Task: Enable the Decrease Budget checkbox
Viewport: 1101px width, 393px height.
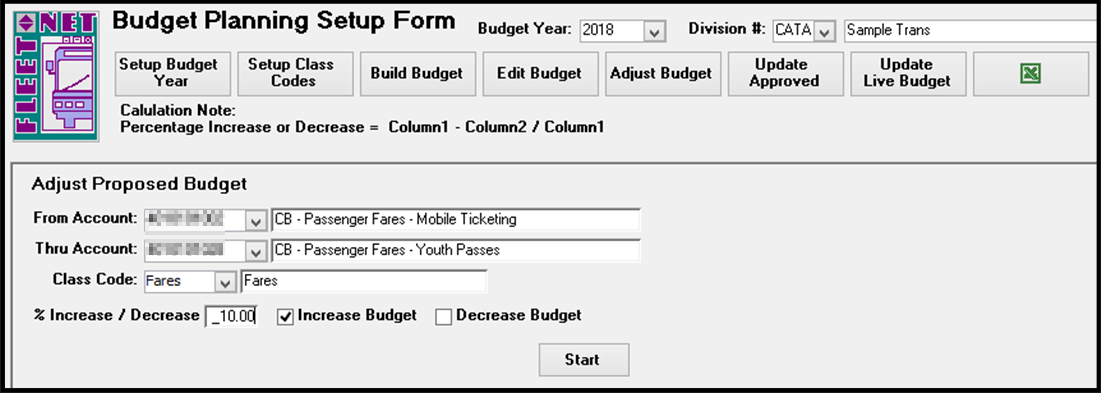Action: click(x=443, y=317)
